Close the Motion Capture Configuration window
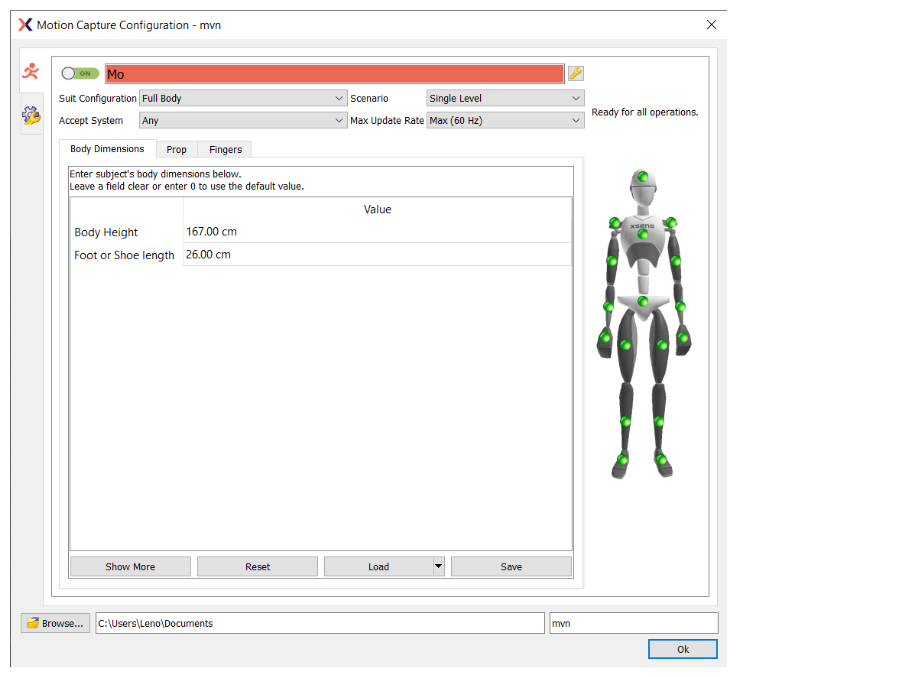The image size is (900, 677). coord(711,25)
